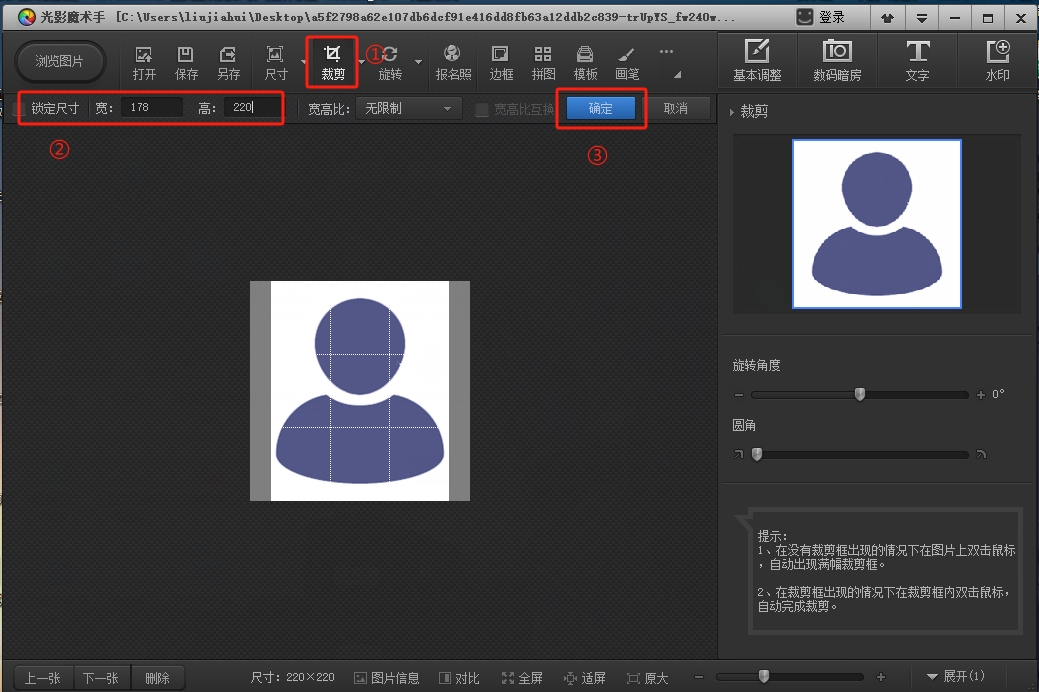Open the Border (边框) tool
This screenshot has width=1039, height=692.
pyautogui.click(x=501, y=62)
